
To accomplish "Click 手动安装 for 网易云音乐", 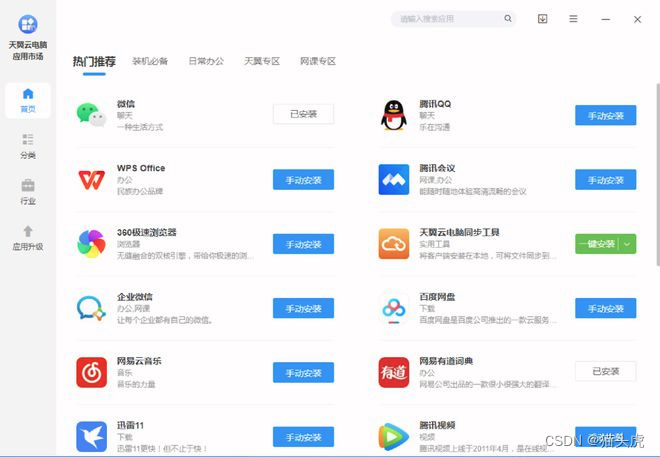I will tap(303, 373).
